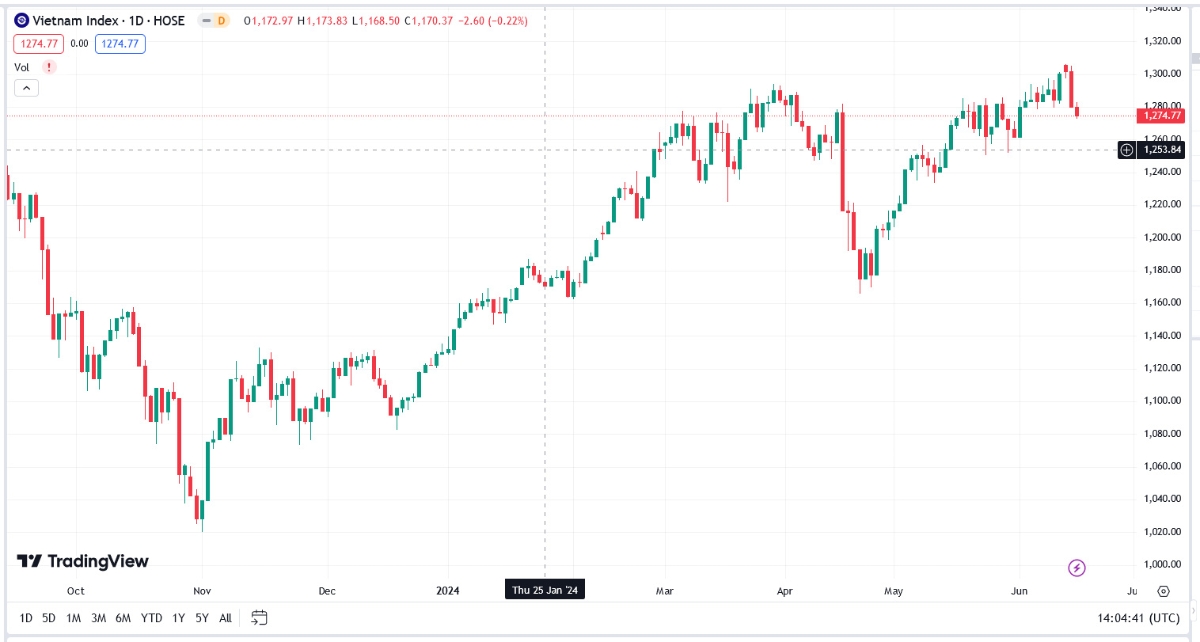Toggle the D data-mode pill next to HOSE
Screen dimensions: 1200x642
(x=216, y=20)
